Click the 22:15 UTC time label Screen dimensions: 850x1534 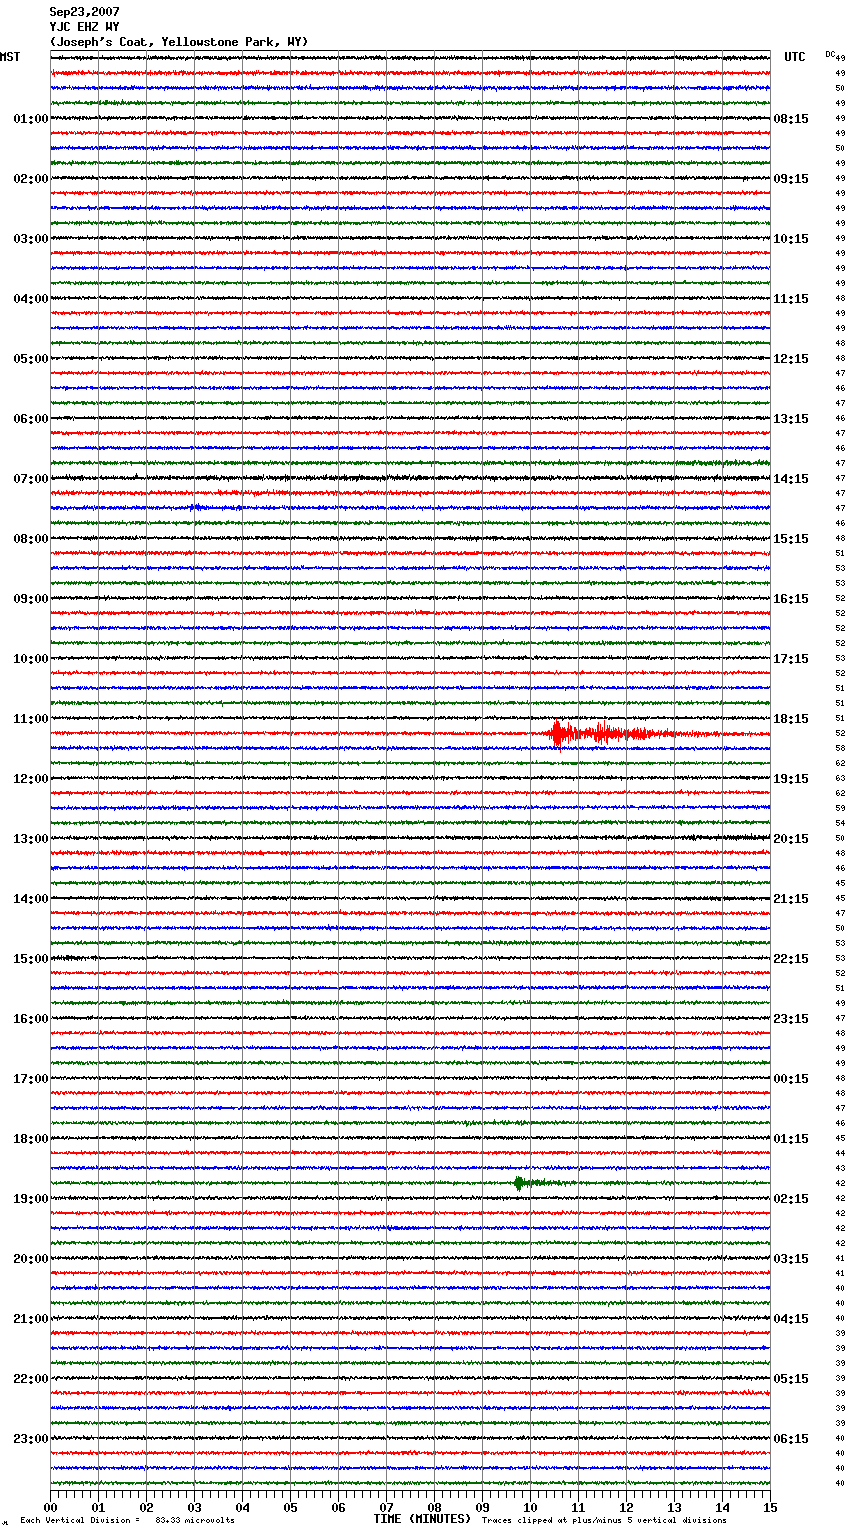[x=791, y=959]
